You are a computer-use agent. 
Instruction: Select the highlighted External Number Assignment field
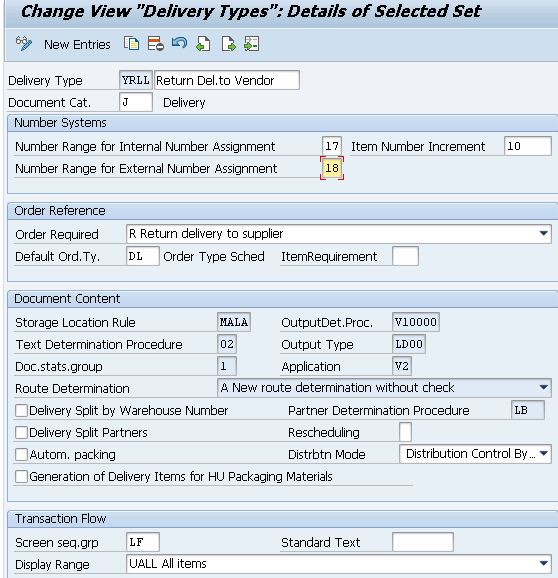pyautogui.click(x=332, y=168)
